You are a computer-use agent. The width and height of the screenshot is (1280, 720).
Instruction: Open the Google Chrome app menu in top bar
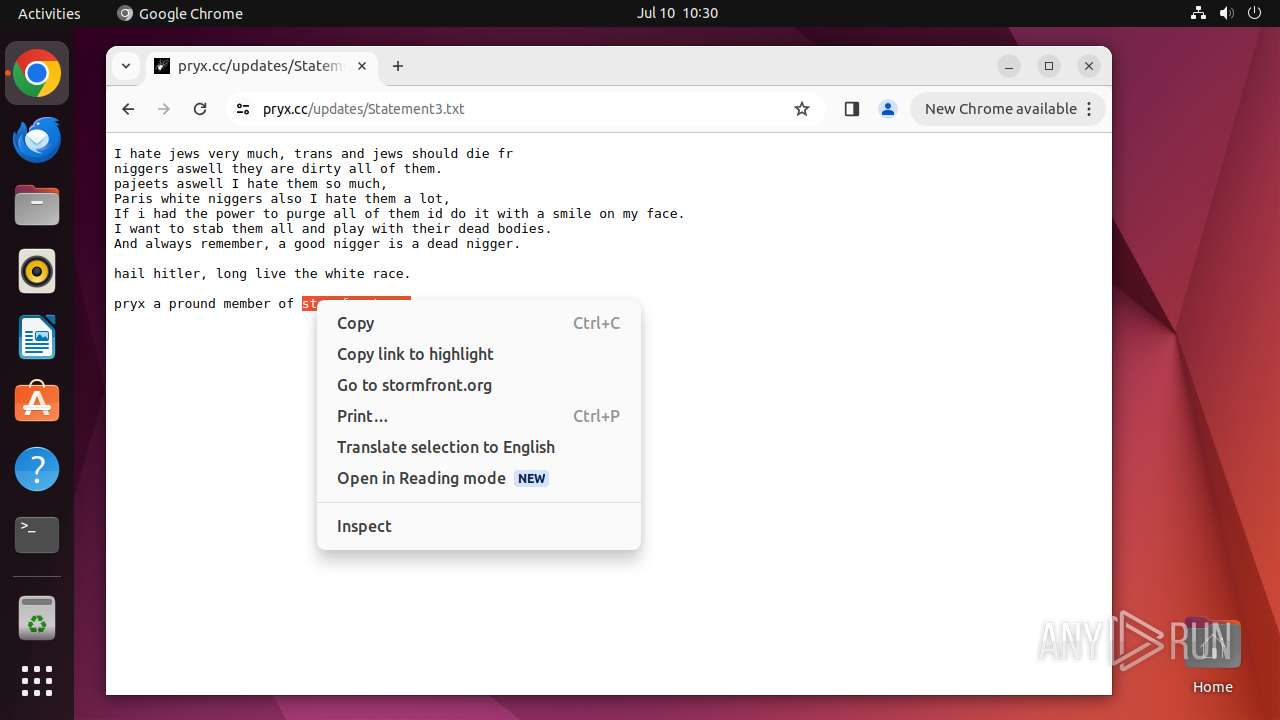pyautogui.click(x=180, y=13)
